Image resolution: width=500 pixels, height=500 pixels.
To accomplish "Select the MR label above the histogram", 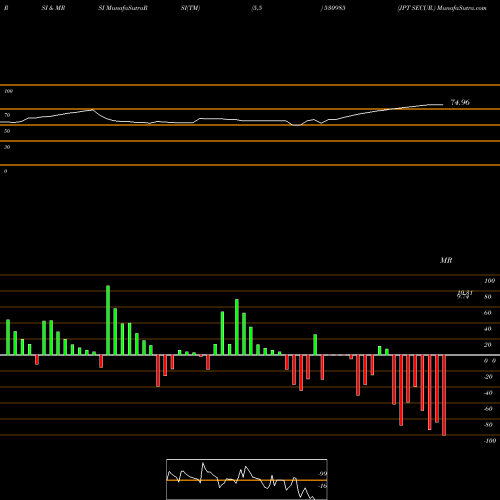I will [x=446, y=260].
